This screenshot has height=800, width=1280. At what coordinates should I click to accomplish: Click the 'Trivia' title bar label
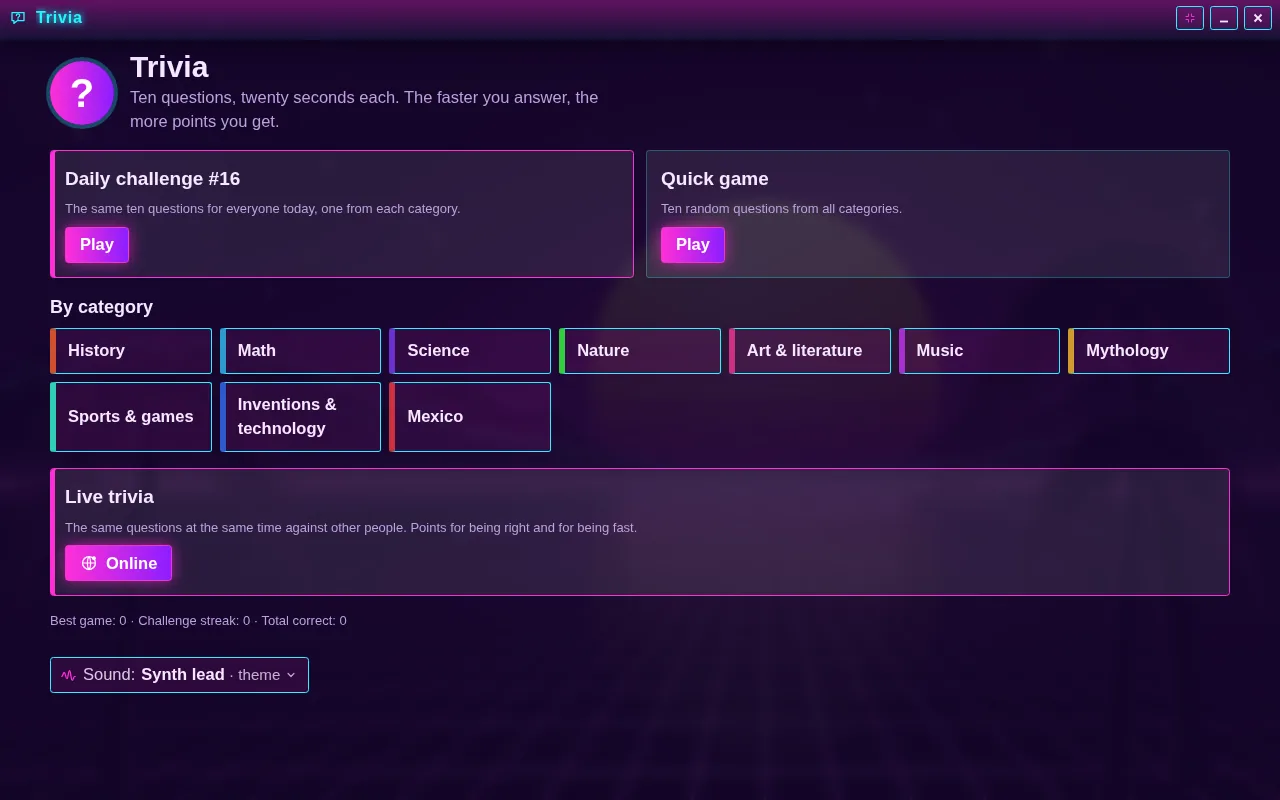click(x=59, y=18)
